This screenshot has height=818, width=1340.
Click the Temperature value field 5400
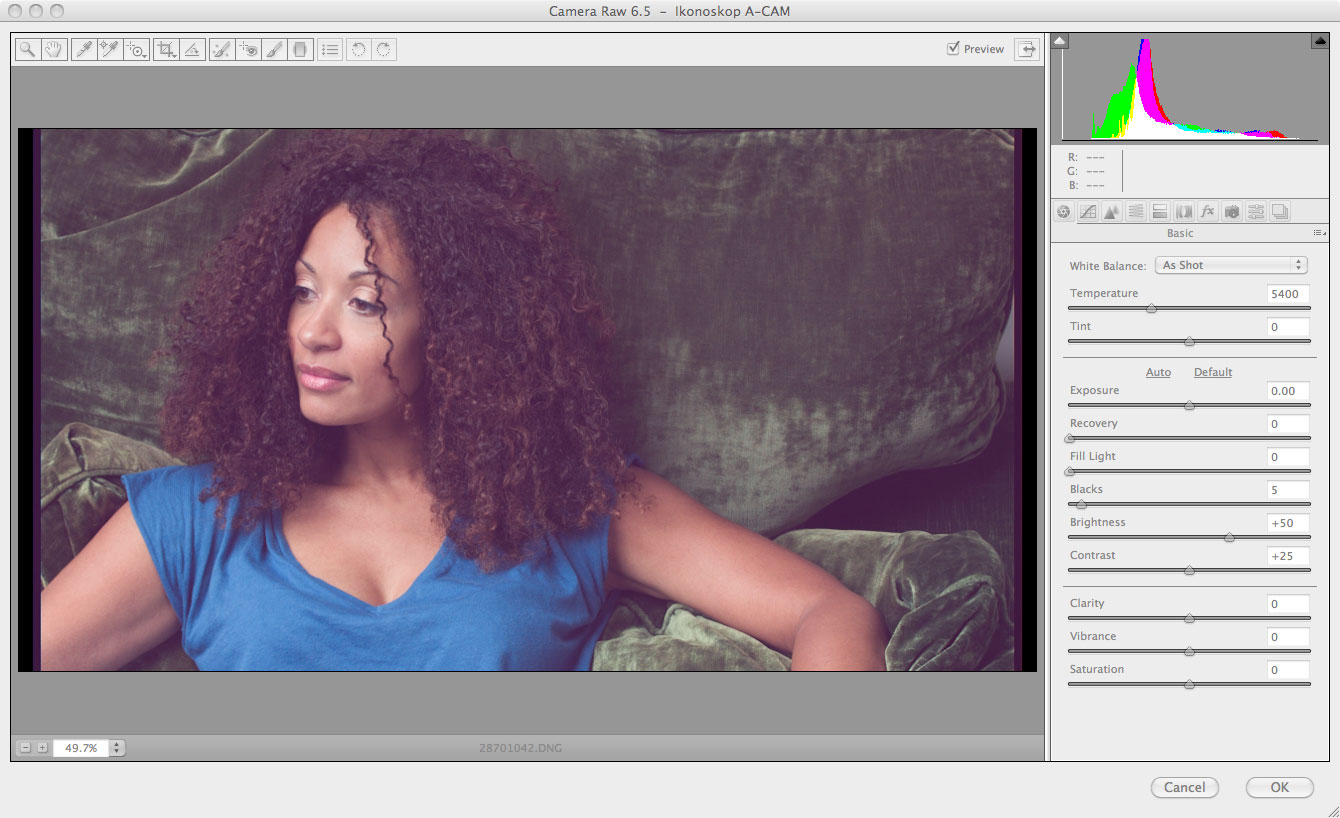pos(1287,294)
